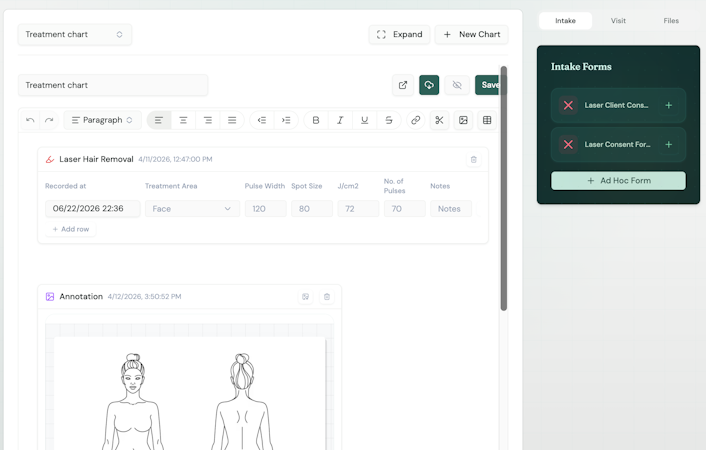Add Laser Consent For... form with plus
Image resolution: width=706 pixels, height=450 pixels.
tap(669, 145)
